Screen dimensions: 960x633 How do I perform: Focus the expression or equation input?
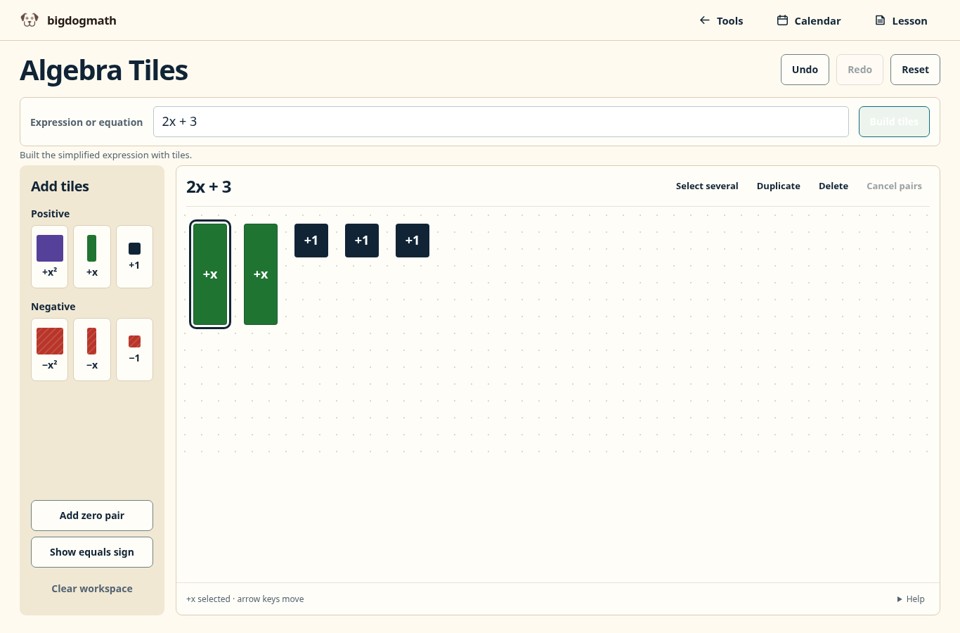point(501,122)
